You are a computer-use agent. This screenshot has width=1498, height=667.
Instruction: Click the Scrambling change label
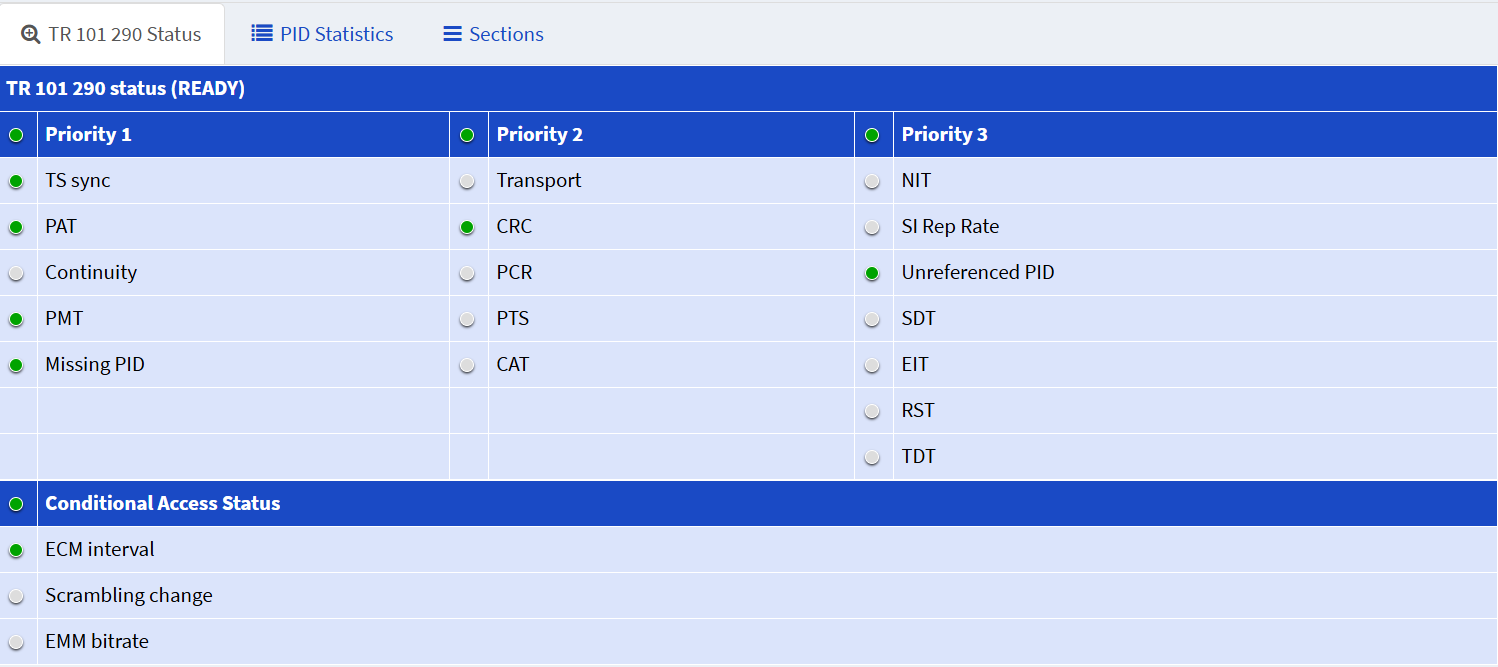(x=129, y=596)
